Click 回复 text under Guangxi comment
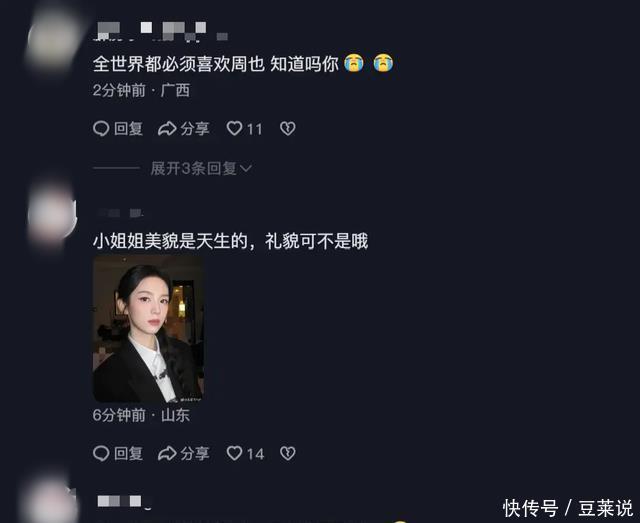 tap(129, 129)
